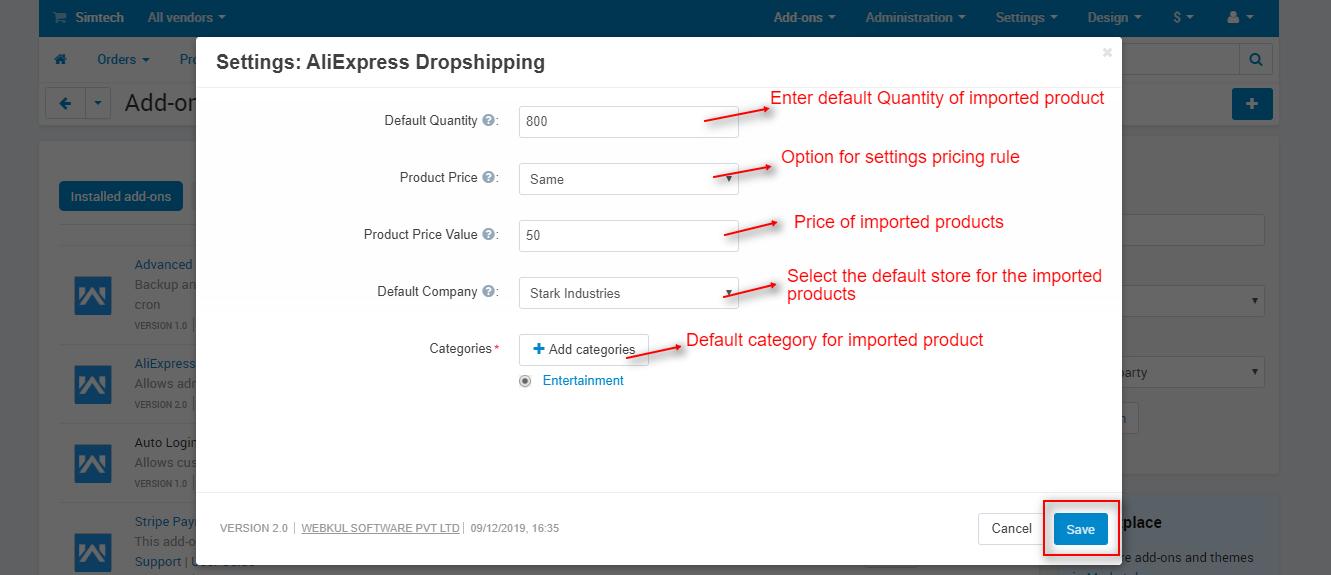Open the Default Company dropdown
Screen dimensions: 1331x575
point(628,293)
